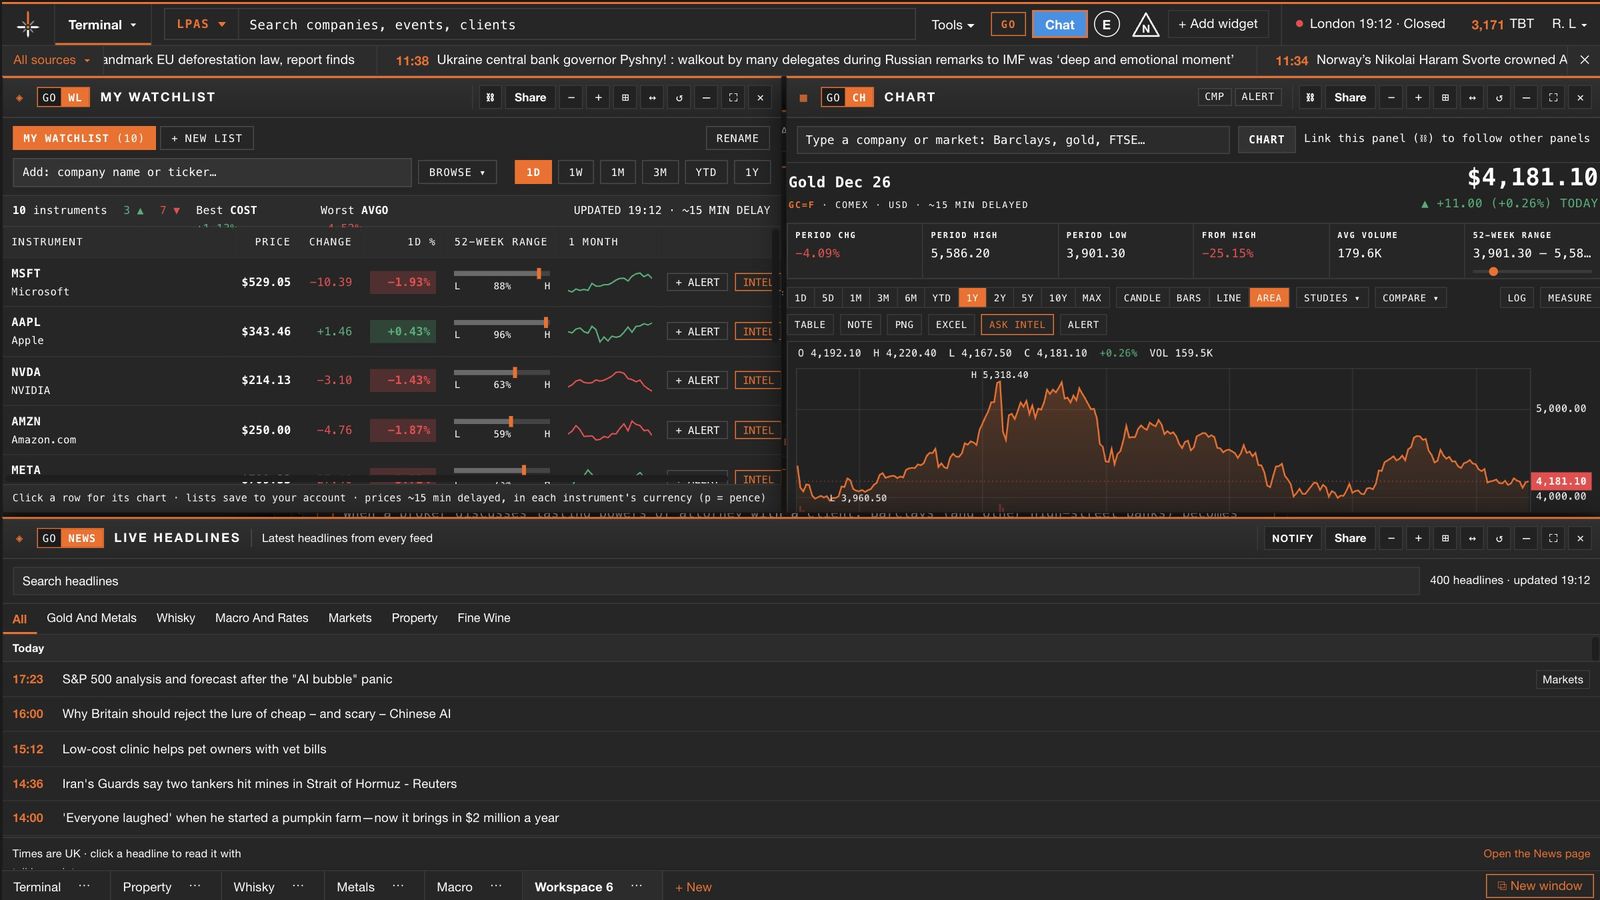
Task: Open the STUDIES dropdown on the chart
Action: (1331, 298)
